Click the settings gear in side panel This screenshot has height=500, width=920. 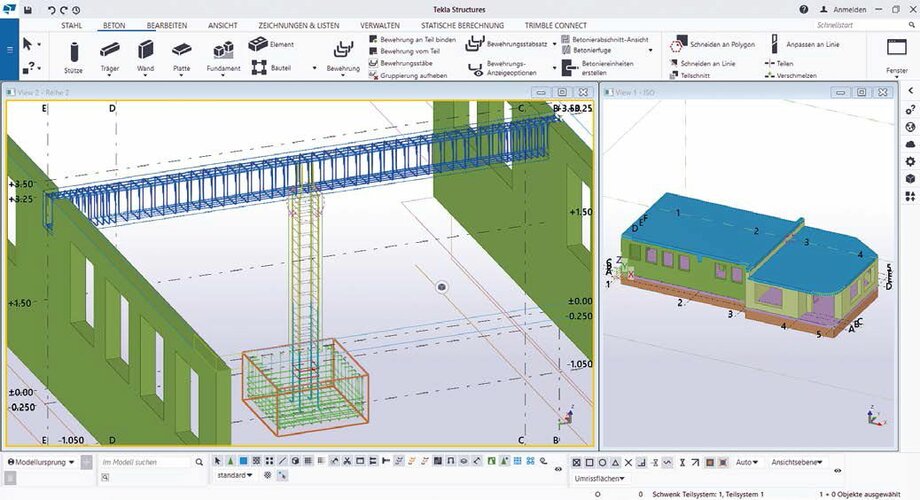coord(910,161)
